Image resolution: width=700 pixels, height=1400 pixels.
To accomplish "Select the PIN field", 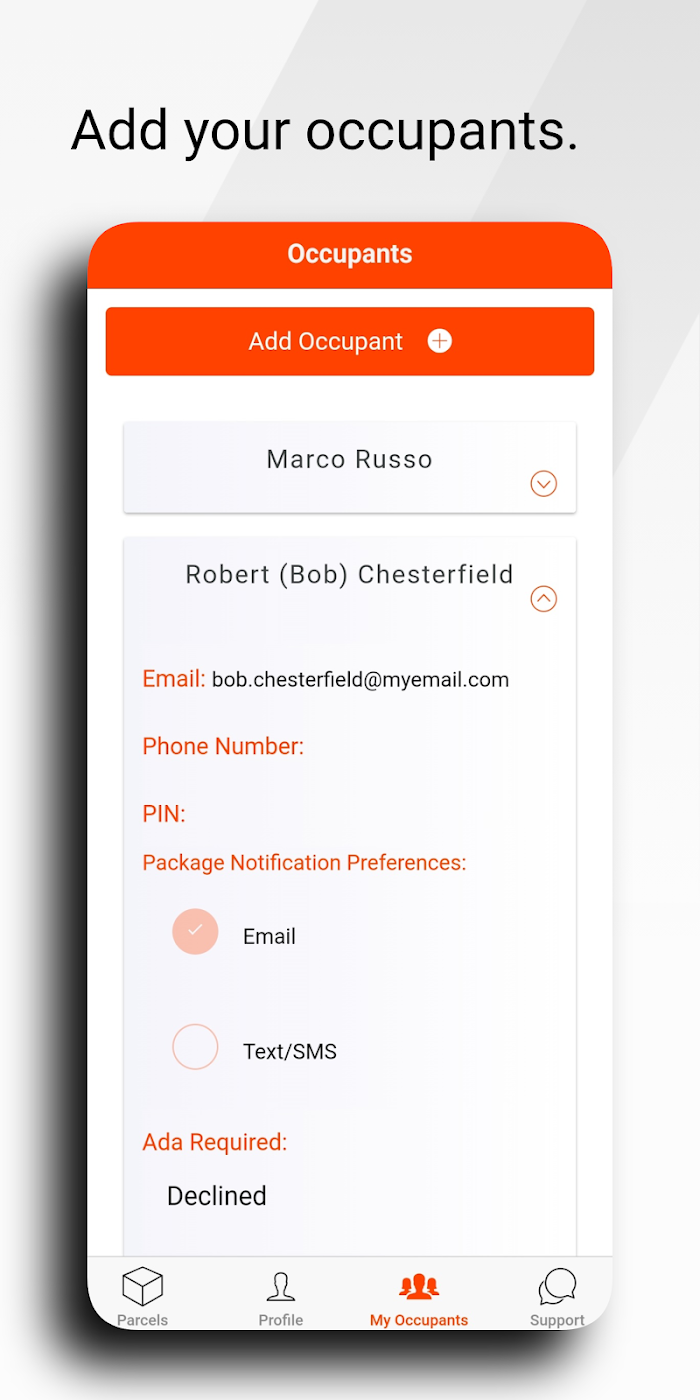I will point(164,814).
